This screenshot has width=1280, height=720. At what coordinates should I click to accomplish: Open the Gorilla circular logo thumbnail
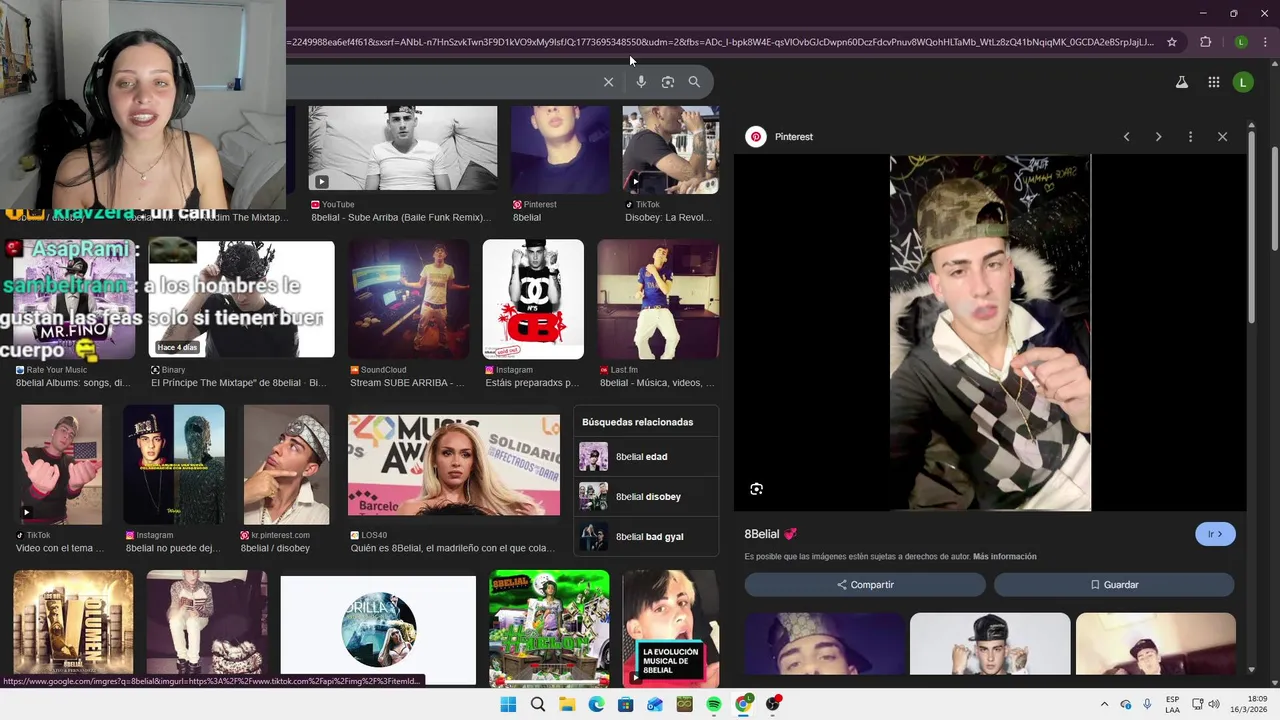coord(378,628)
